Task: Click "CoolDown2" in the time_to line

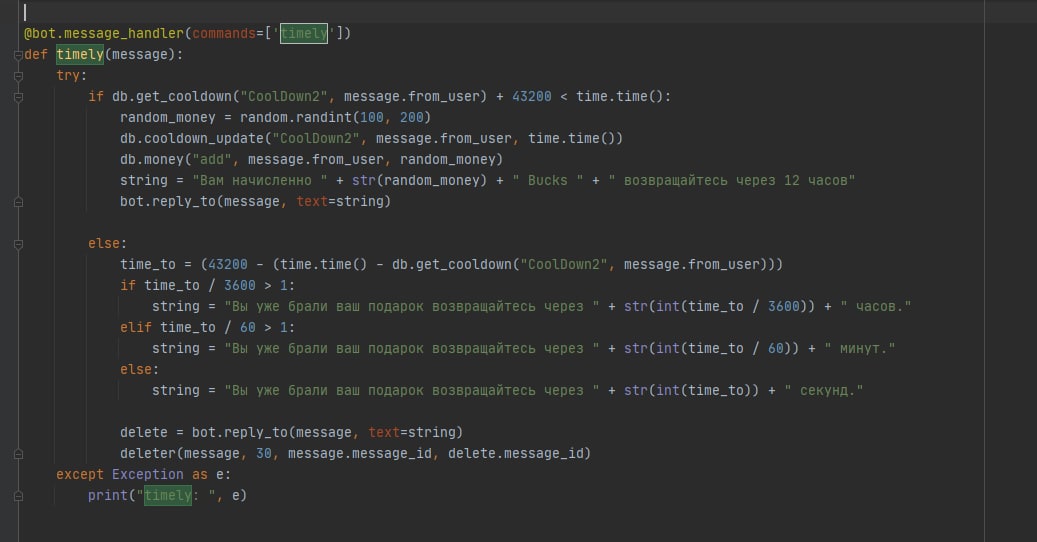Action: coord(564,264)
